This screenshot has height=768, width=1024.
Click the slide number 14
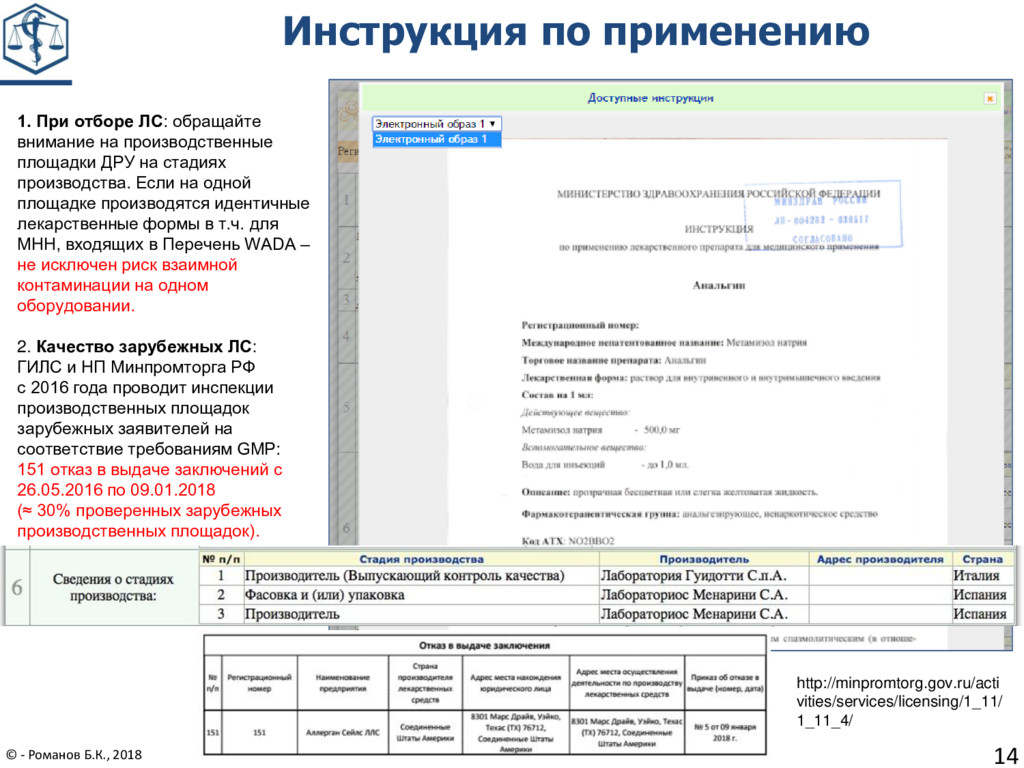1006,756
